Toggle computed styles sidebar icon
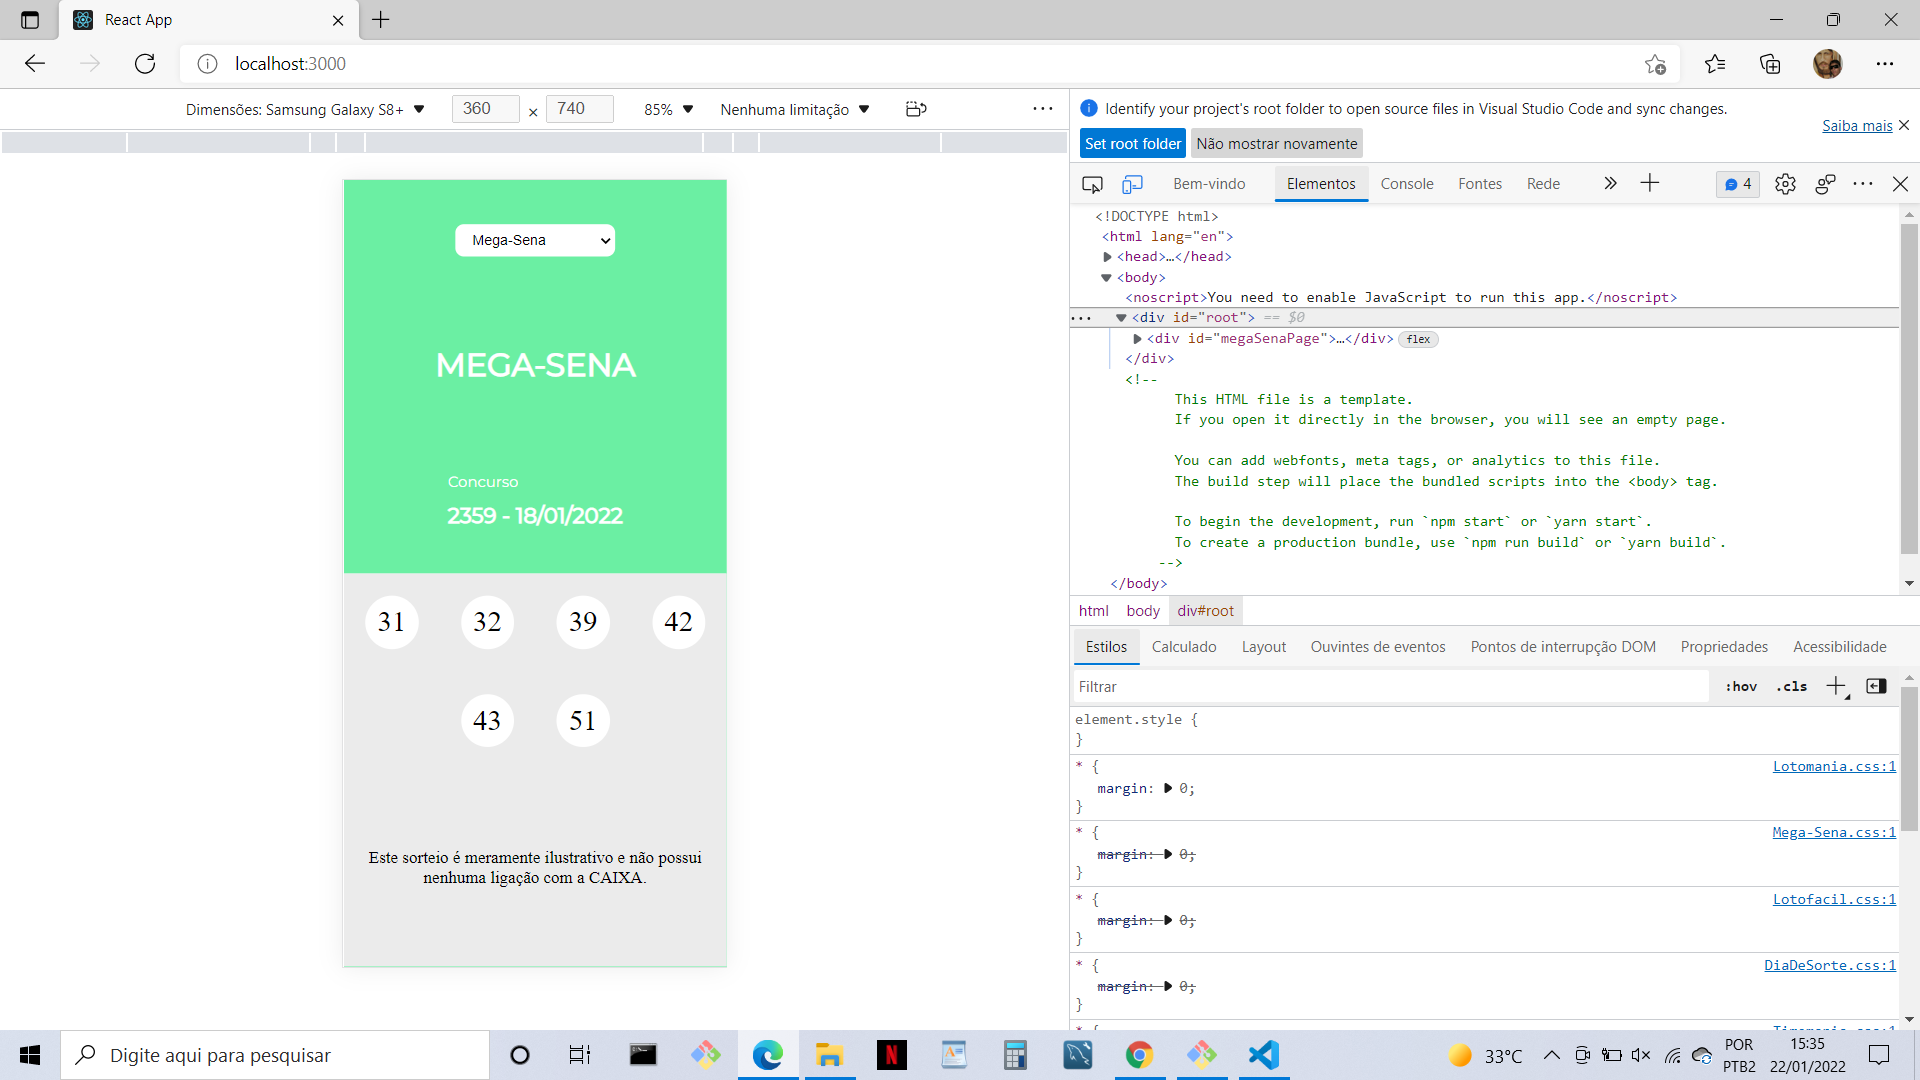The width and height of the screenshot is (1920, 1080). [x=1876, y=686]
